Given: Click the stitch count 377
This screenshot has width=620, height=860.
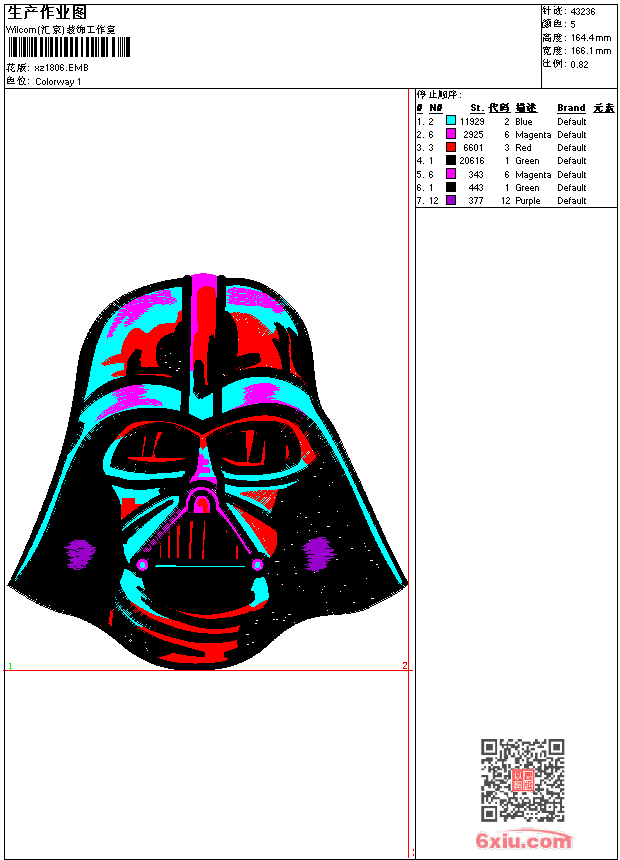Looking at the screenshot, I should click(x=476, y=201).
